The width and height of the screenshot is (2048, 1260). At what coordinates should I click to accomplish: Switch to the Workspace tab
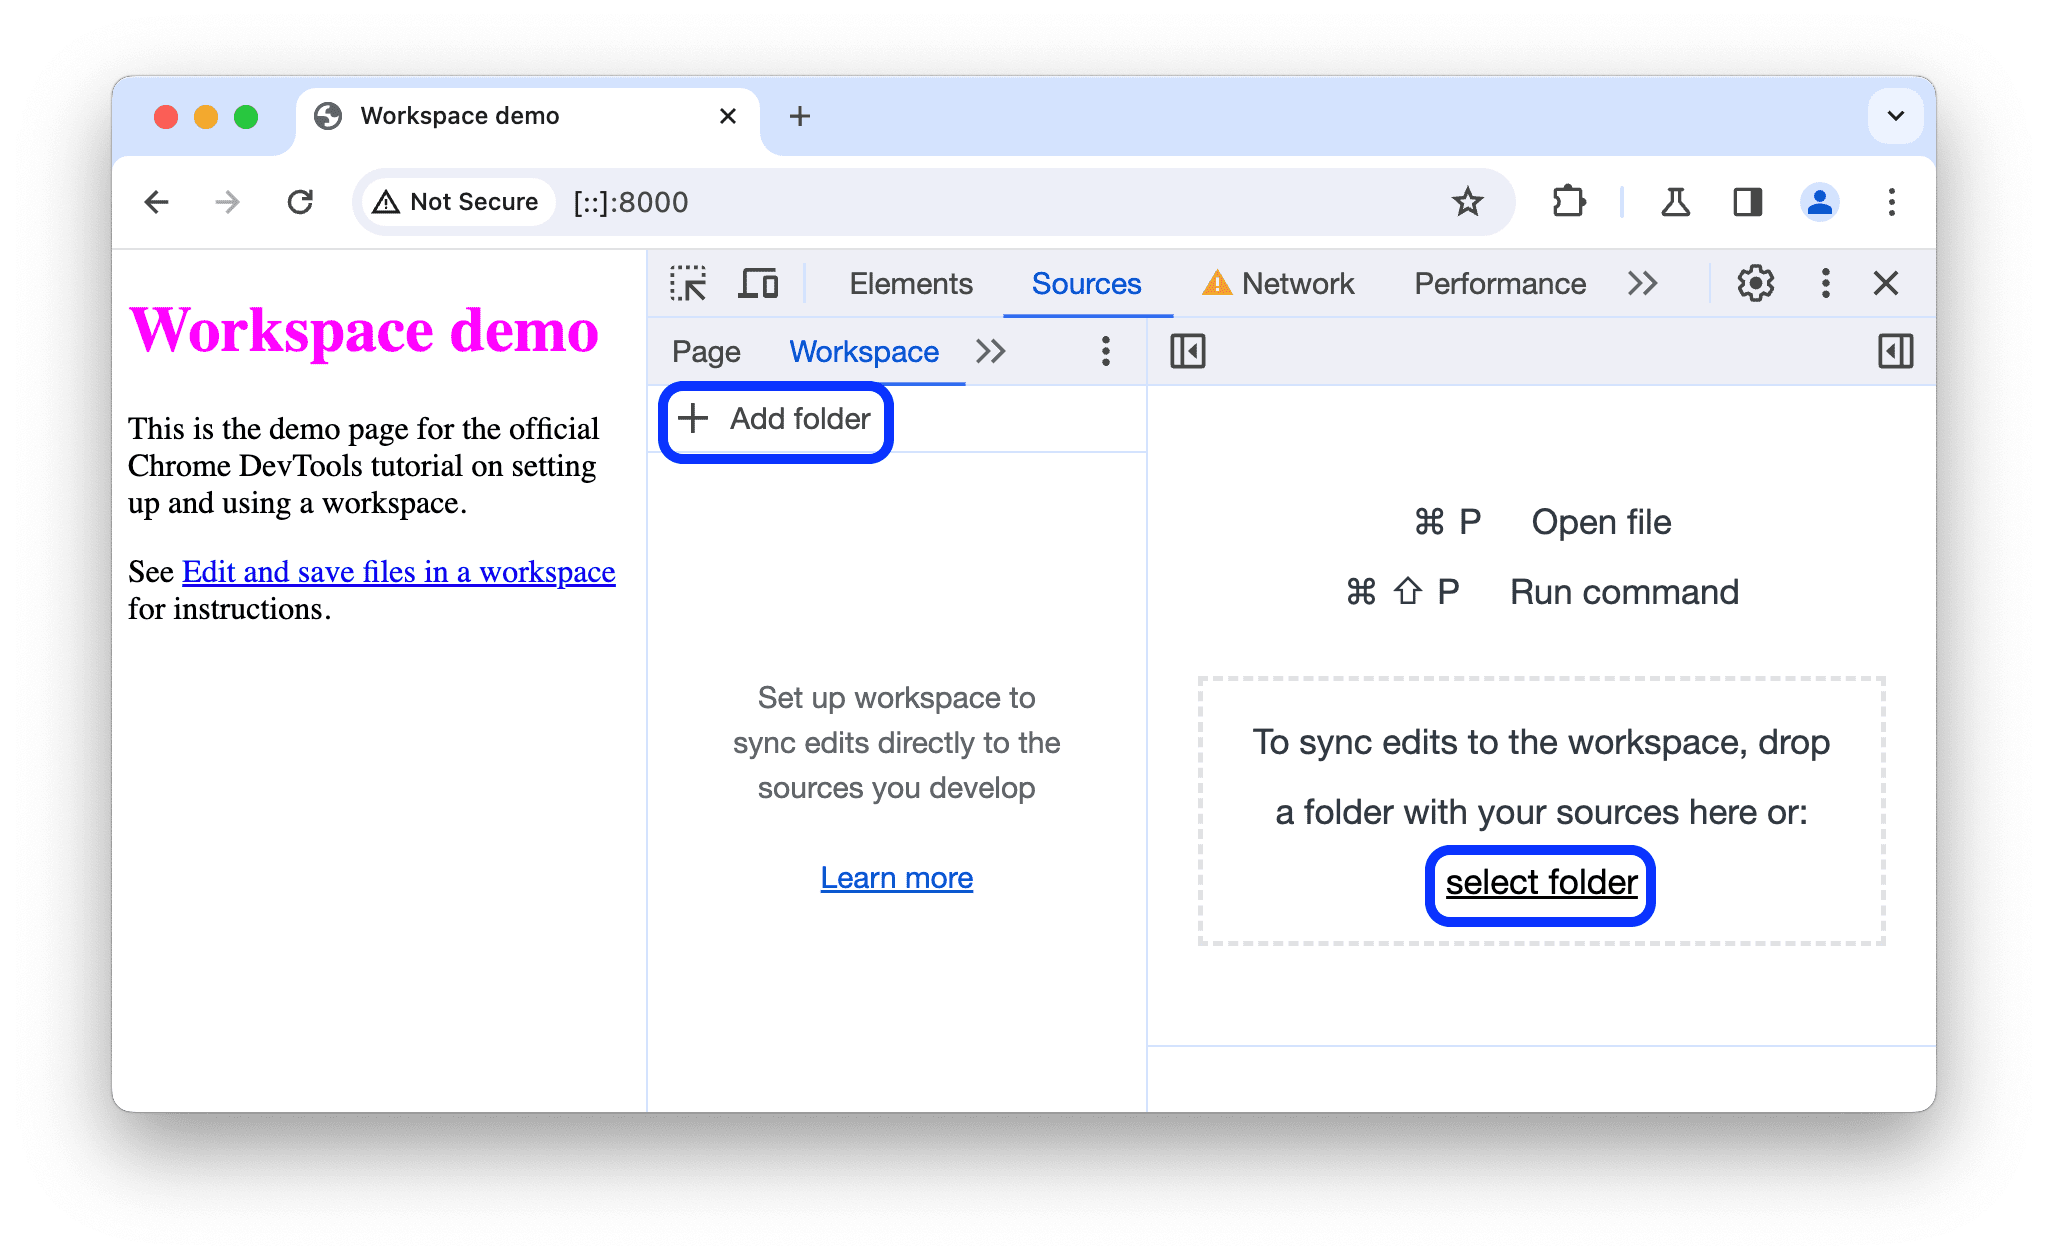(x=863, y=351)
